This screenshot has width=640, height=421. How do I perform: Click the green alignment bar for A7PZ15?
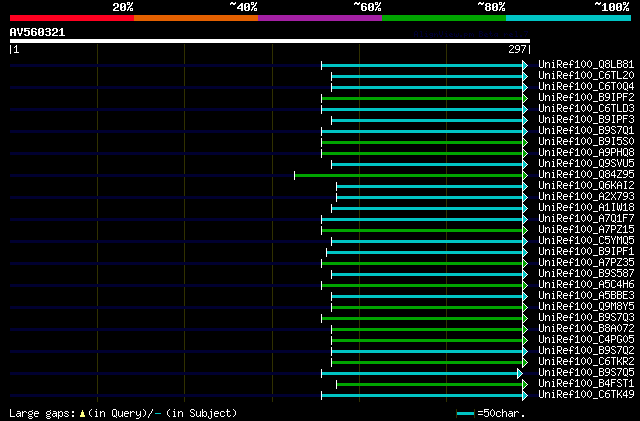(x=422, y=231)
